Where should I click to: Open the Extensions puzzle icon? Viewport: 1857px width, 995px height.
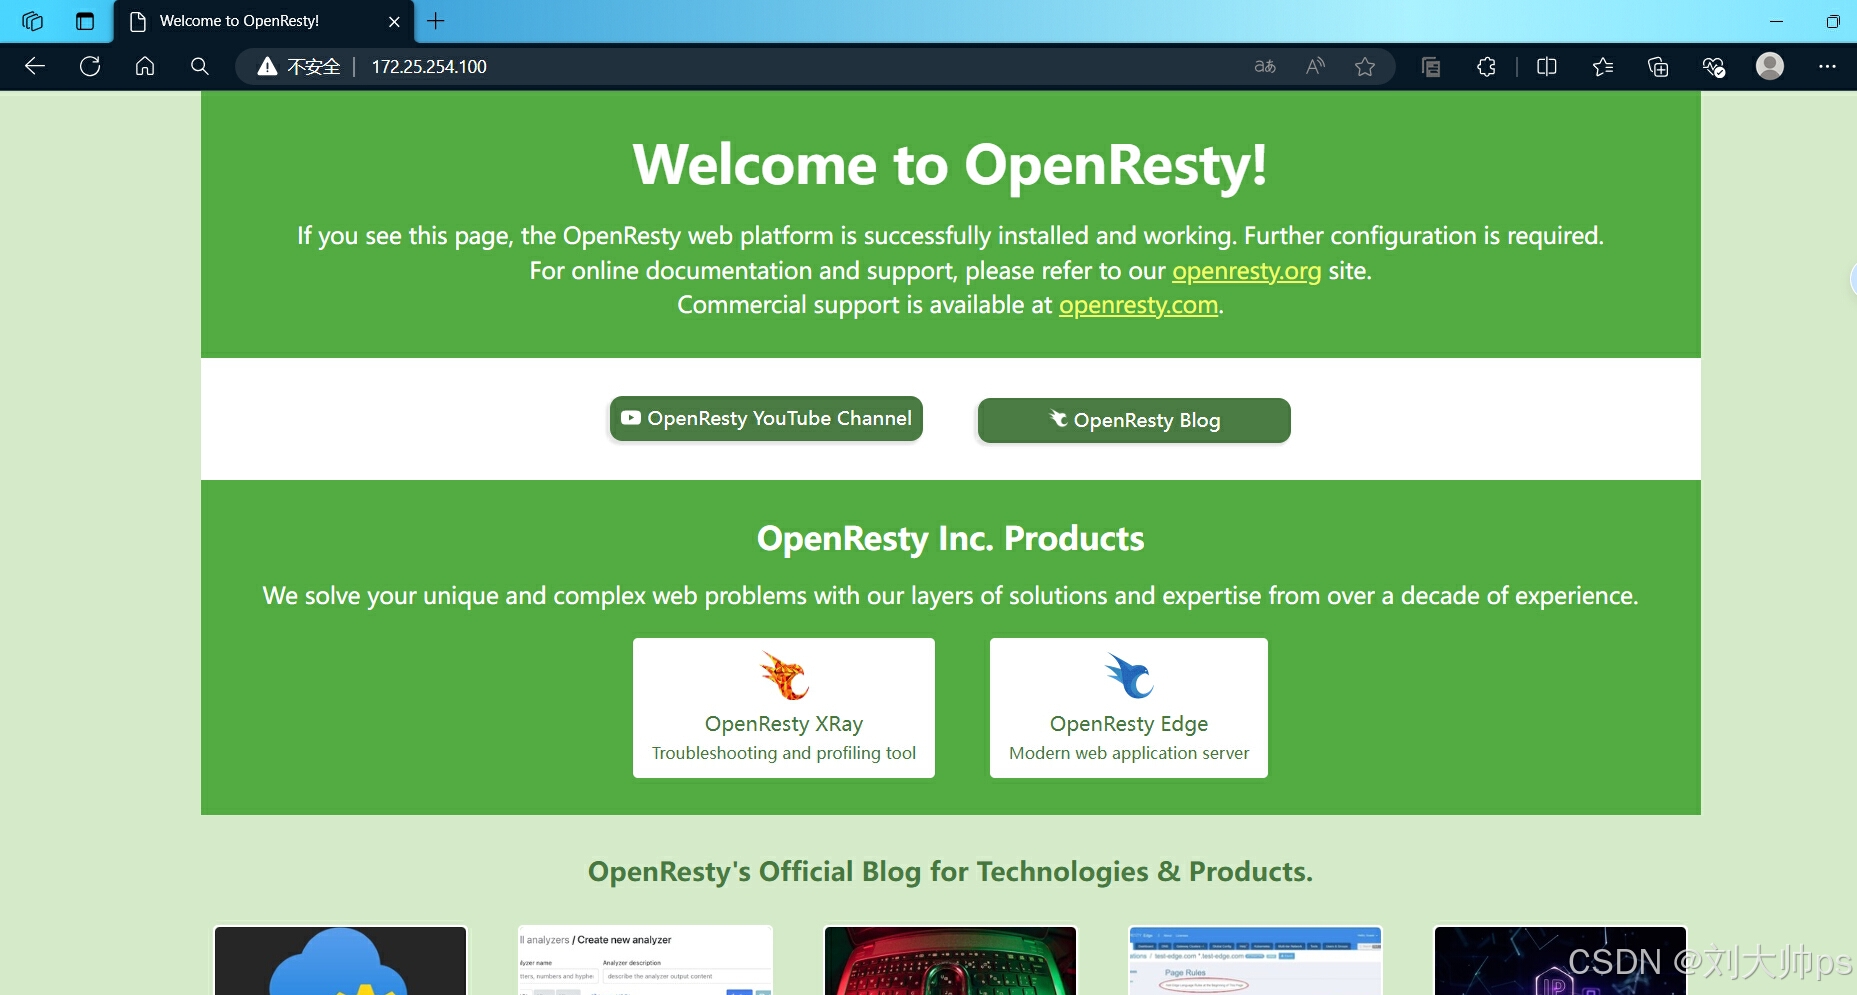tap(1487, 67)
